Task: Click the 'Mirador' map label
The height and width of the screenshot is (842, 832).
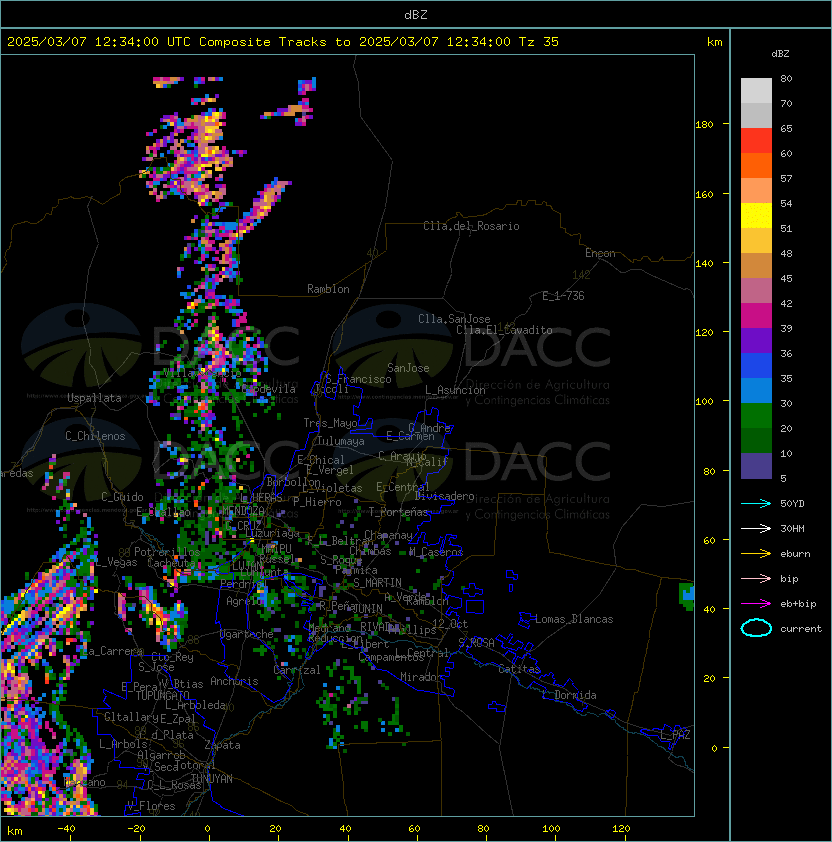Action: pos(421,677)
